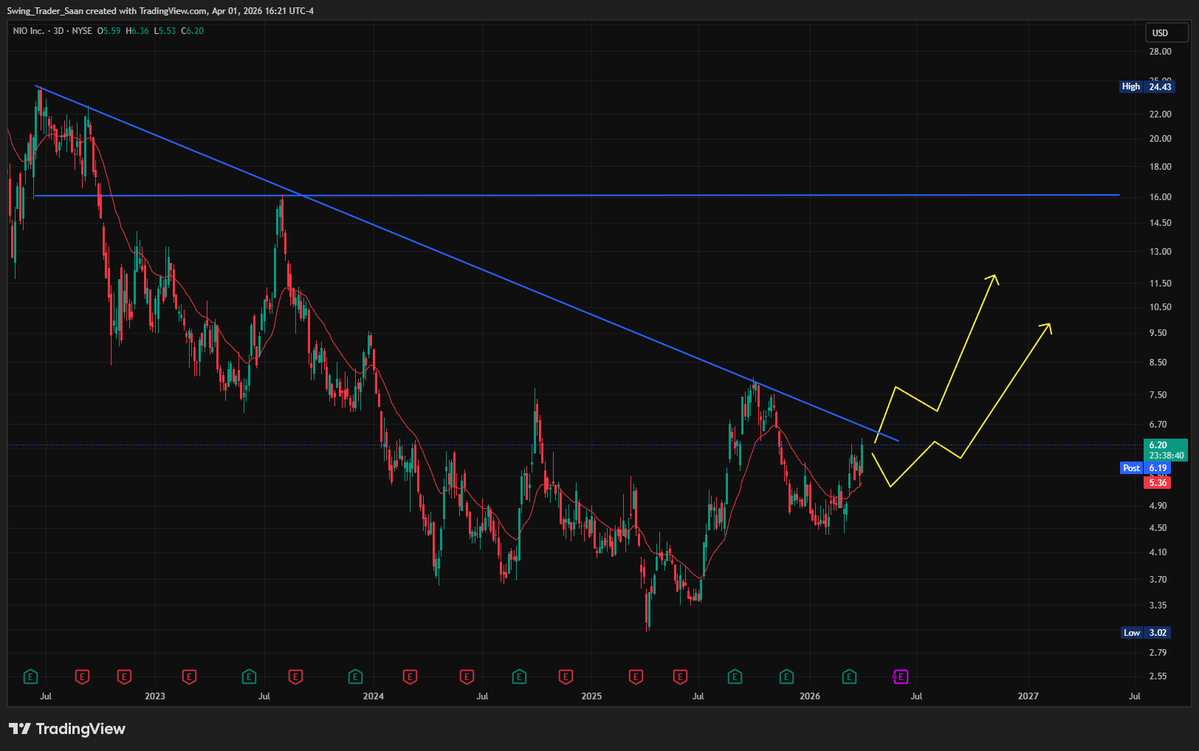The height and width of the screenshot is (751, 1199).
Task: Open the first green earnings marker at chart start
Action: click(x=31, y=677)
